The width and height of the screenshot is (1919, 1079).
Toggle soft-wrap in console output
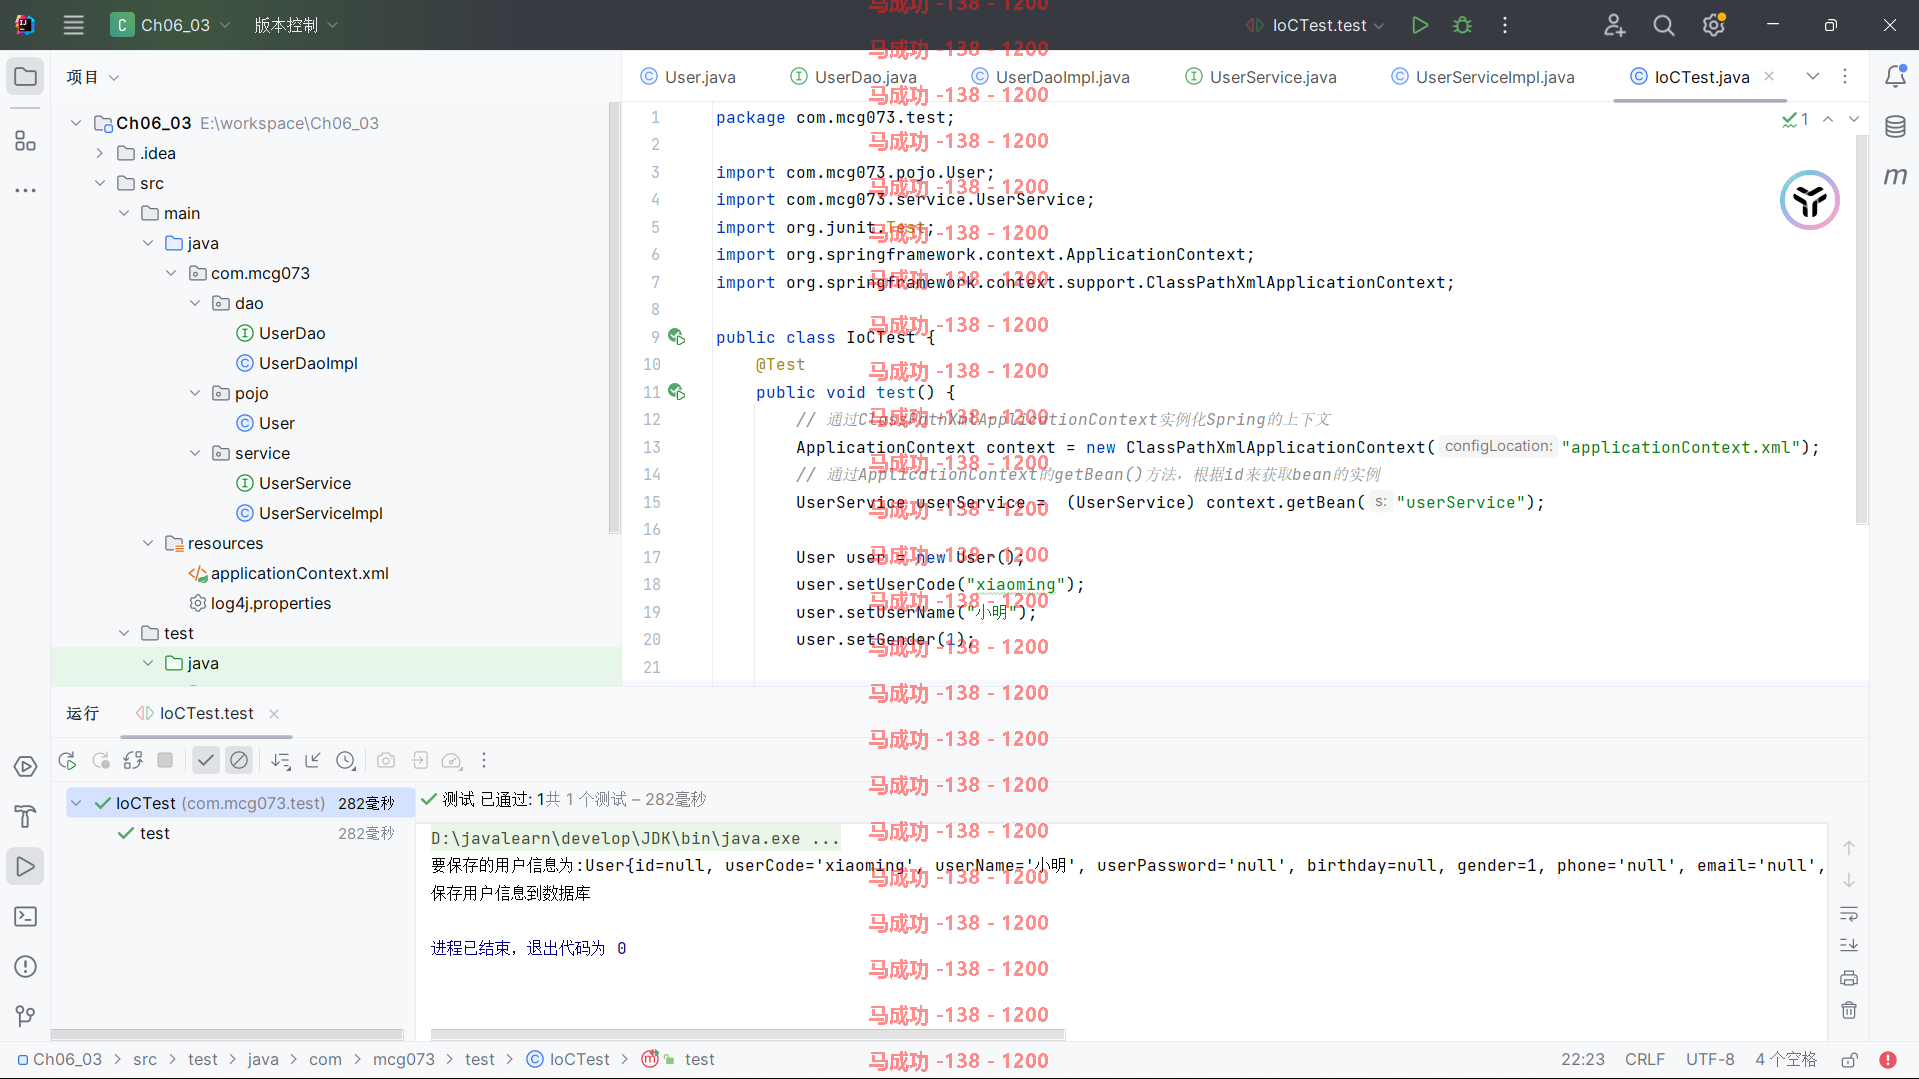point(1848,914)
